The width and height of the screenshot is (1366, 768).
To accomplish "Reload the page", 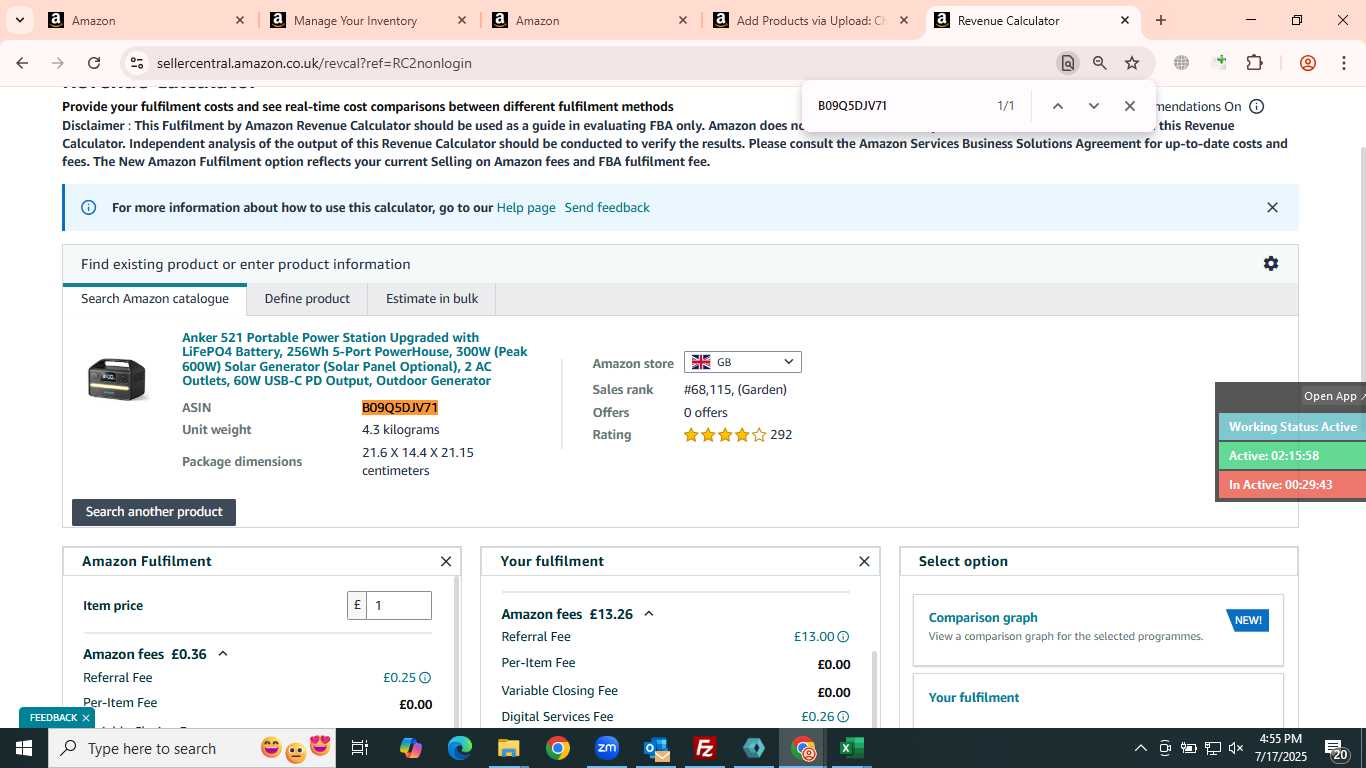I will pyautogui.click(x=94, y=63).
